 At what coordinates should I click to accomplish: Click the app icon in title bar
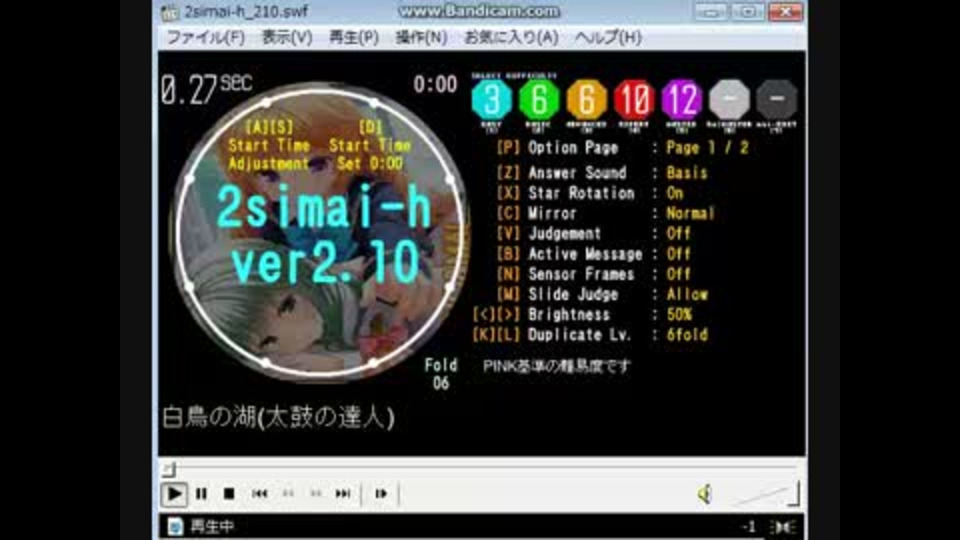pos(170,12)
